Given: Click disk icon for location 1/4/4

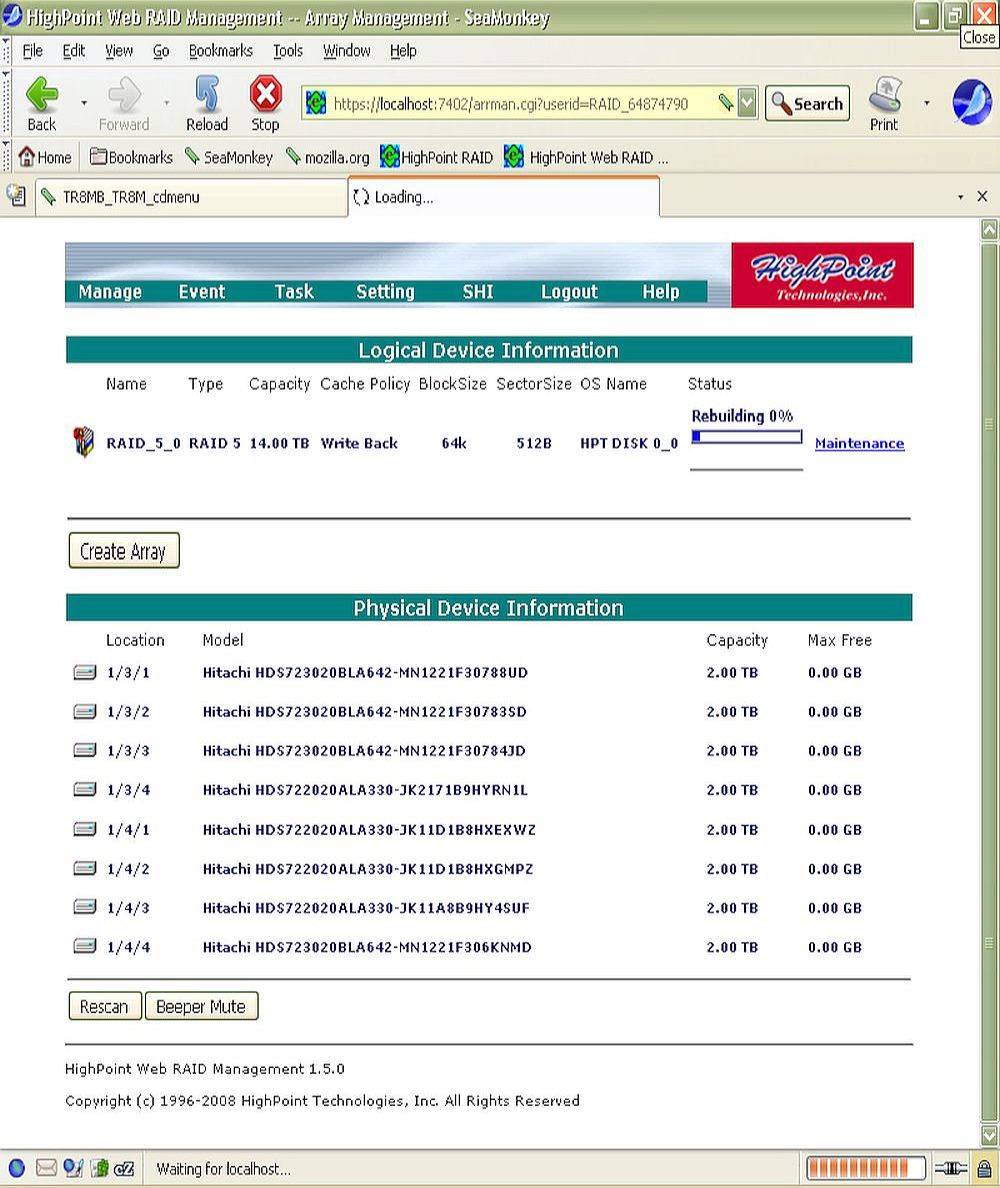Looking at the screenshot, I should (x=85, y=946).
